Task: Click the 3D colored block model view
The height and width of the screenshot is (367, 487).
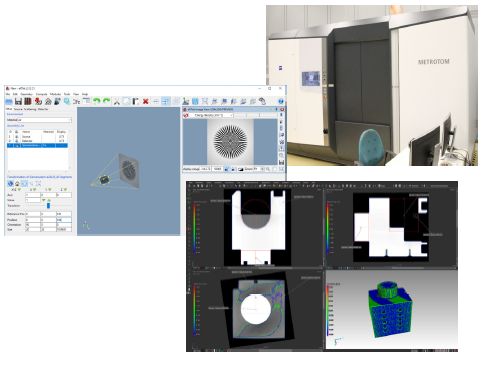Action: point(391,309)
